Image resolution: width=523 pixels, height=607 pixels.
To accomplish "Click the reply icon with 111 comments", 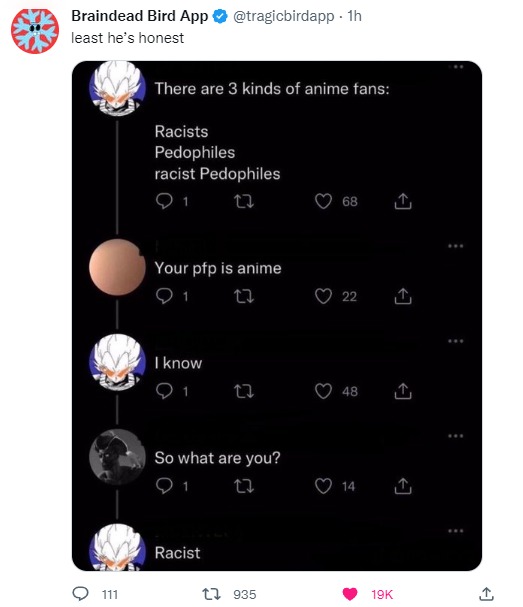I will click(81, 593).
